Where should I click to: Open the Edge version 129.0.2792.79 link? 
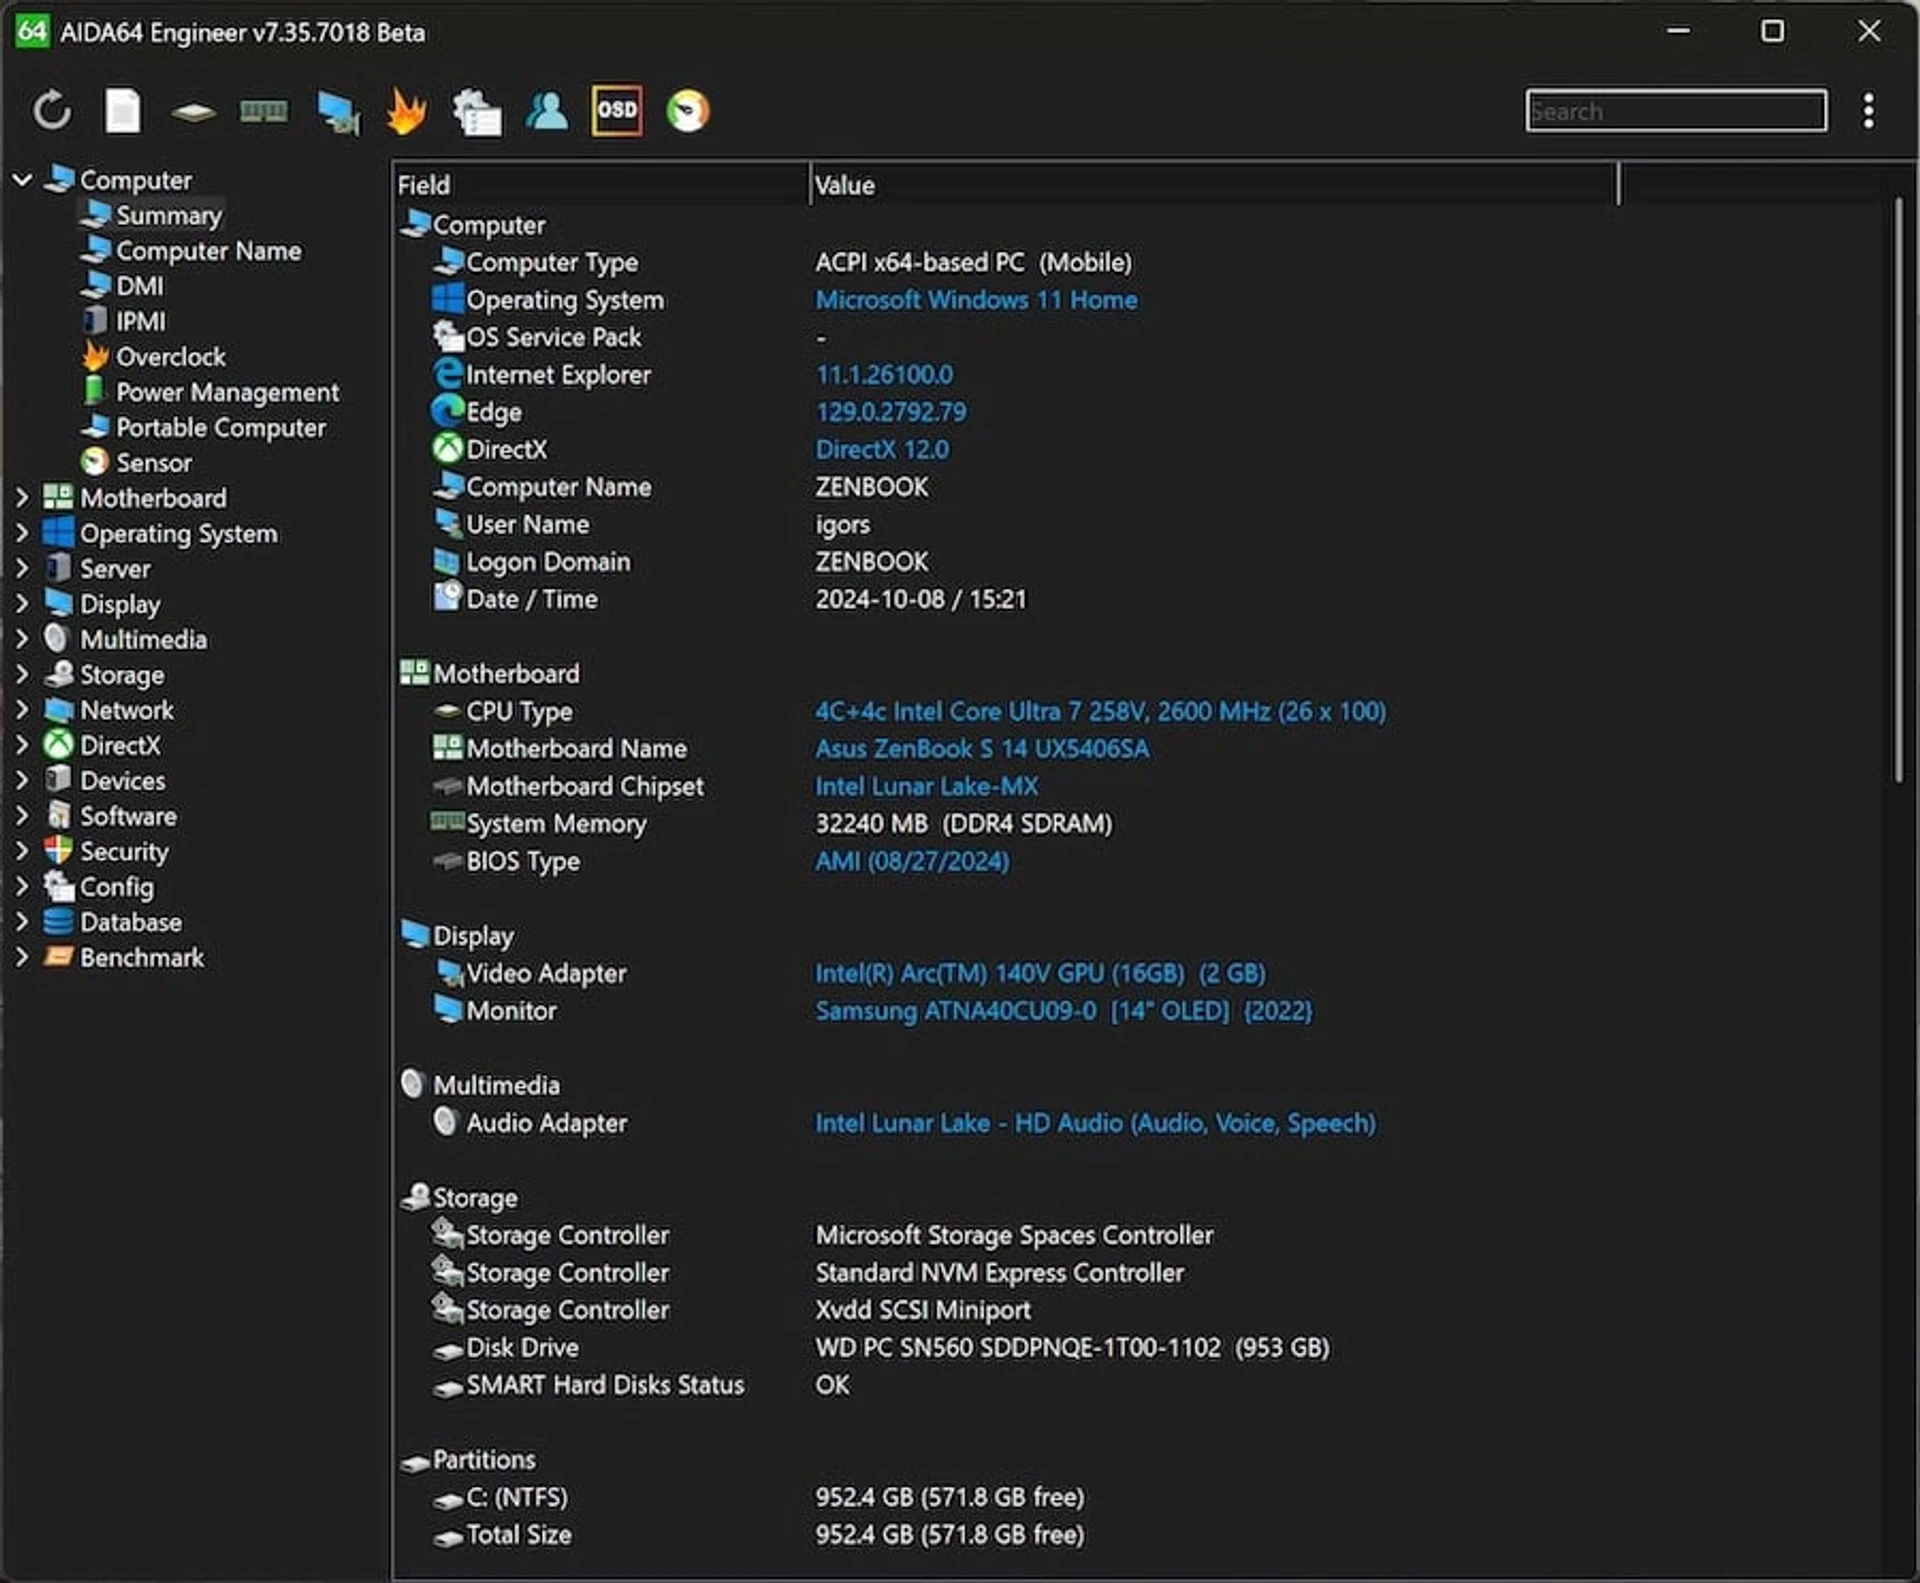(x=891, y=412)
